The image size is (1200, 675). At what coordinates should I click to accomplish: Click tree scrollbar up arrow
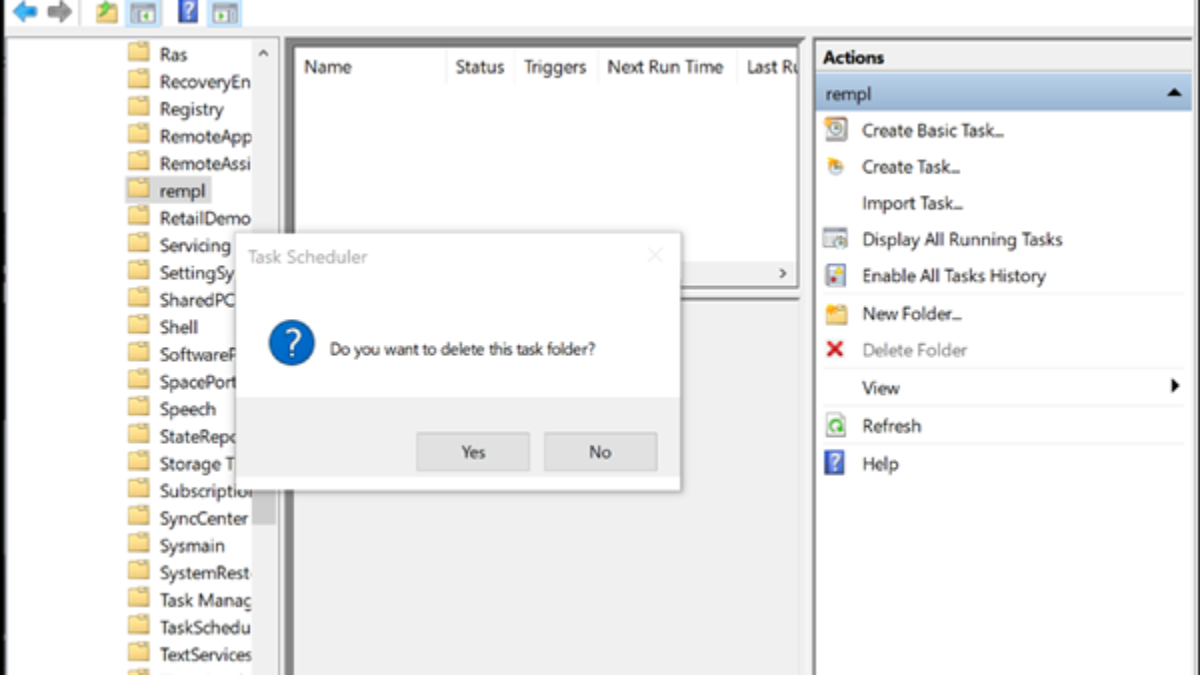pos(264,53)
